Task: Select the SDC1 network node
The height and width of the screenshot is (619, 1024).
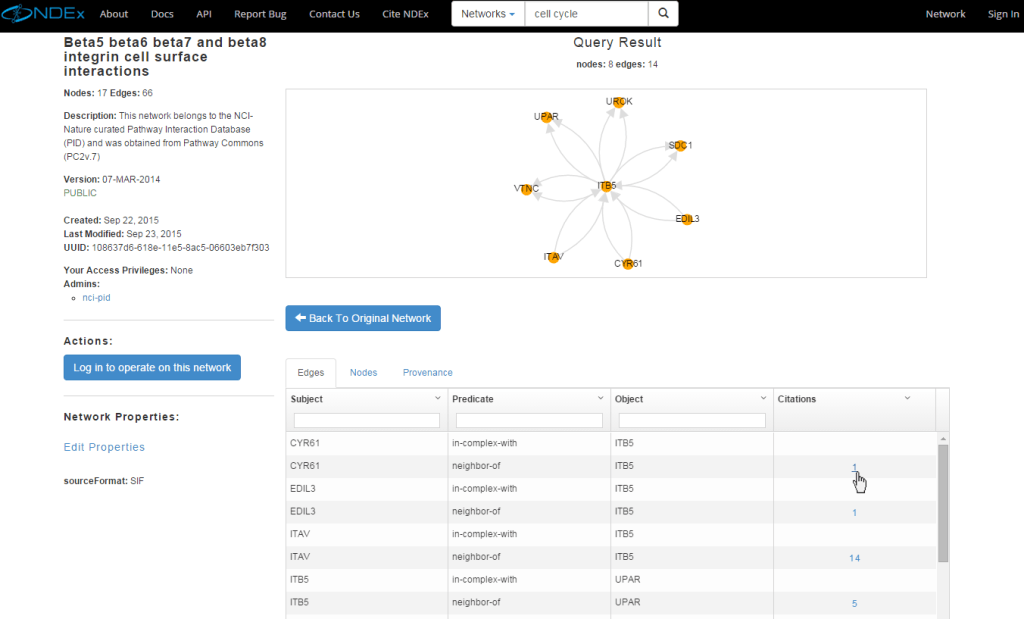Action: pyautogui.click(x=680, y=146)
